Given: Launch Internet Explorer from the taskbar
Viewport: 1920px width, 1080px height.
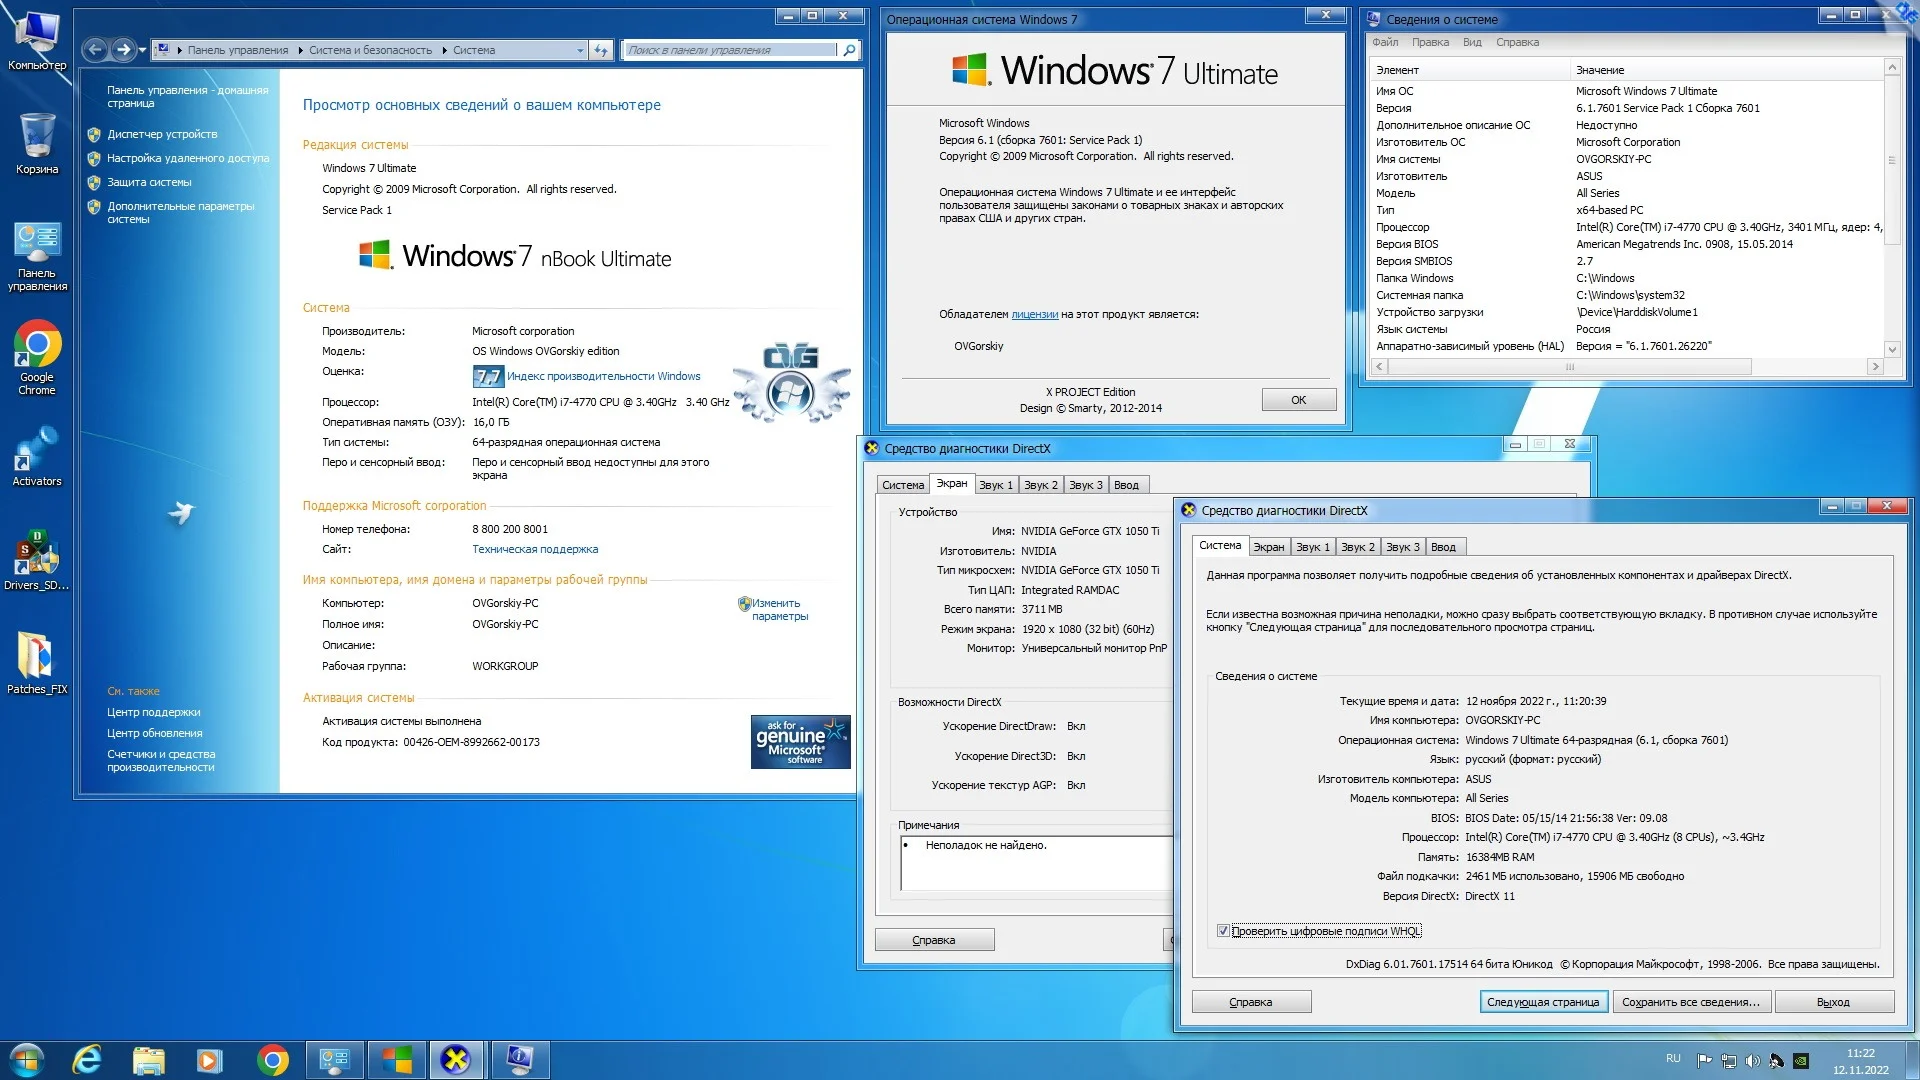Looking at the screenshot, I should pos(87,1059).
